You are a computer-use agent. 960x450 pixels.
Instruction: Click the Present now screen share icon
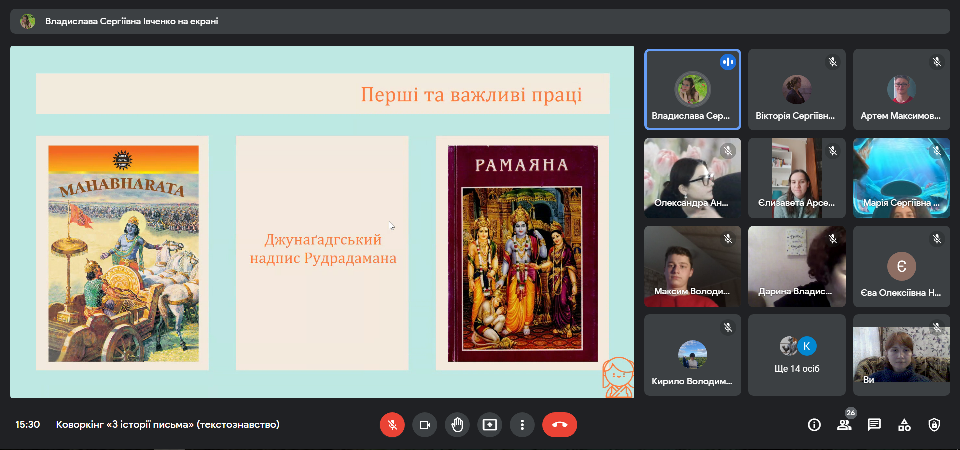tap(490, 424)
